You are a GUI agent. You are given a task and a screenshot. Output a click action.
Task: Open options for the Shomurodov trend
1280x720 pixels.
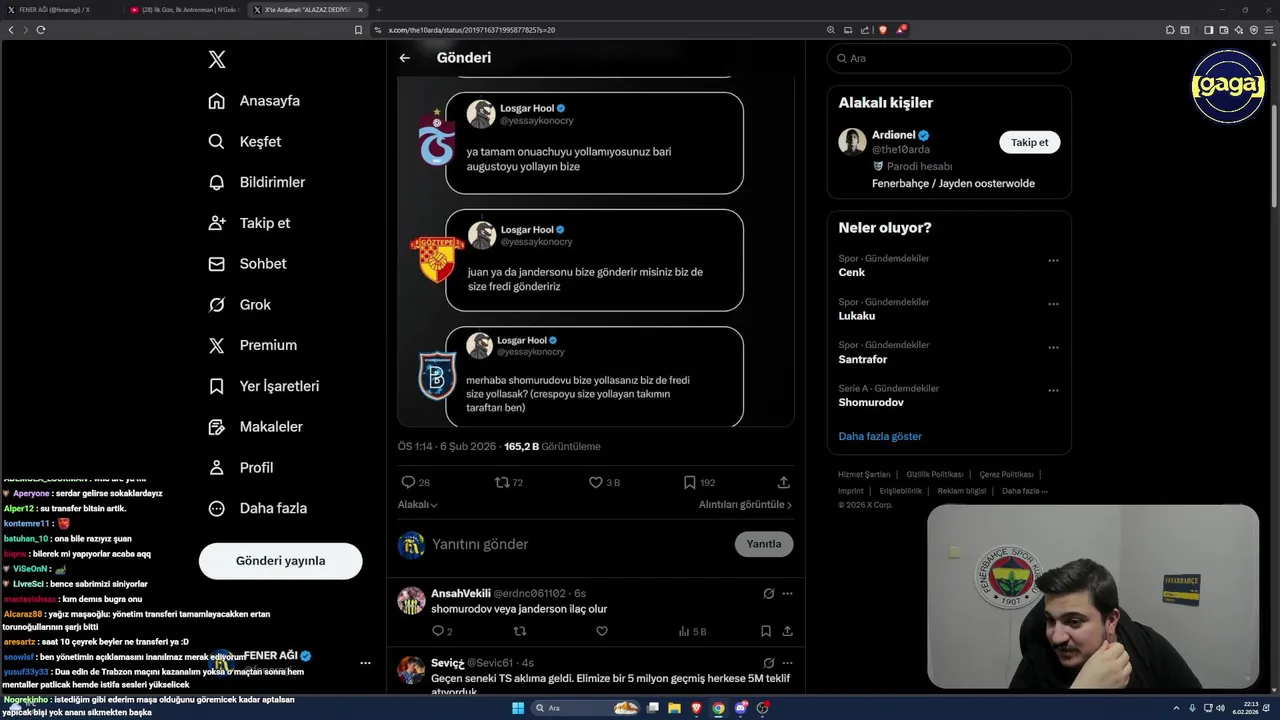tap(1053, 390)
